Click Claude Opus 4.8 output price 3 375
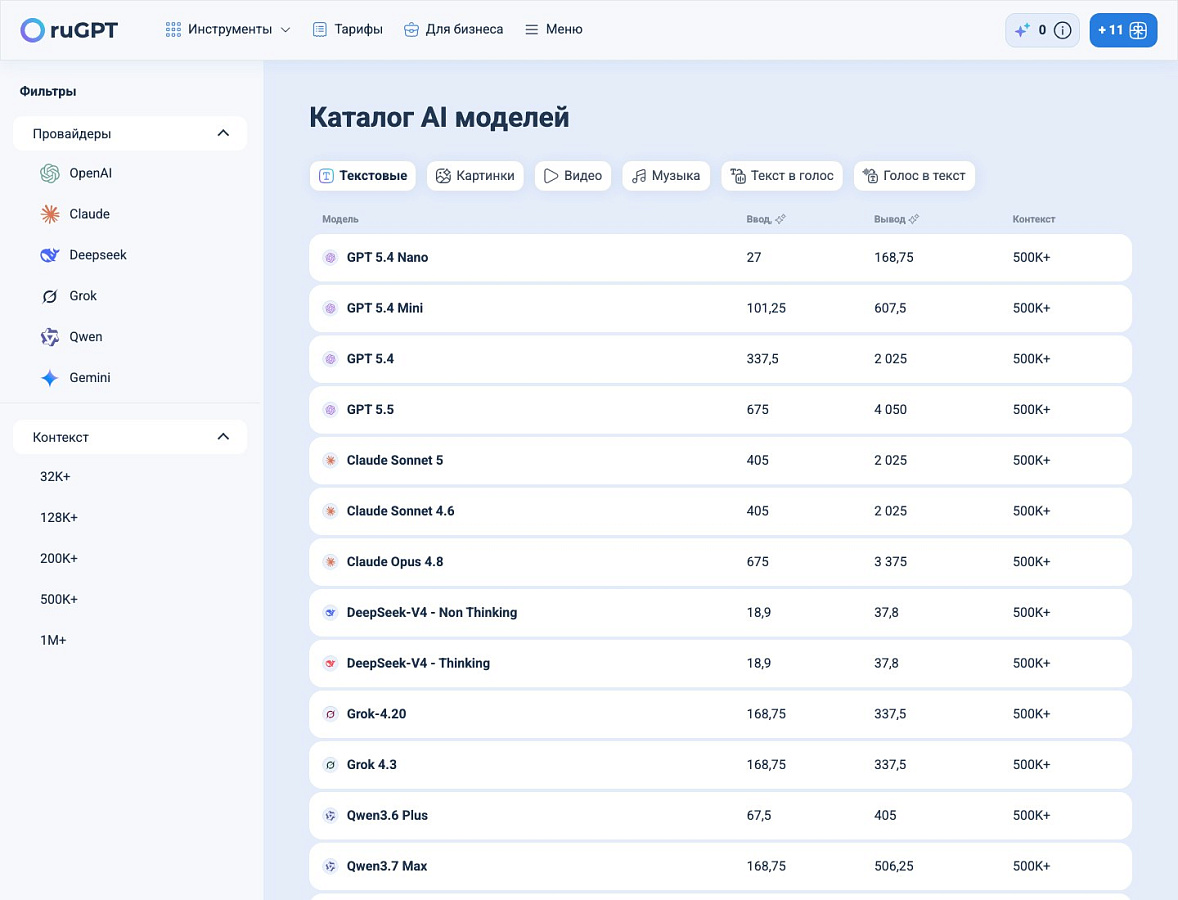This screenshot has width=1178, height=900. coord(890,562)
